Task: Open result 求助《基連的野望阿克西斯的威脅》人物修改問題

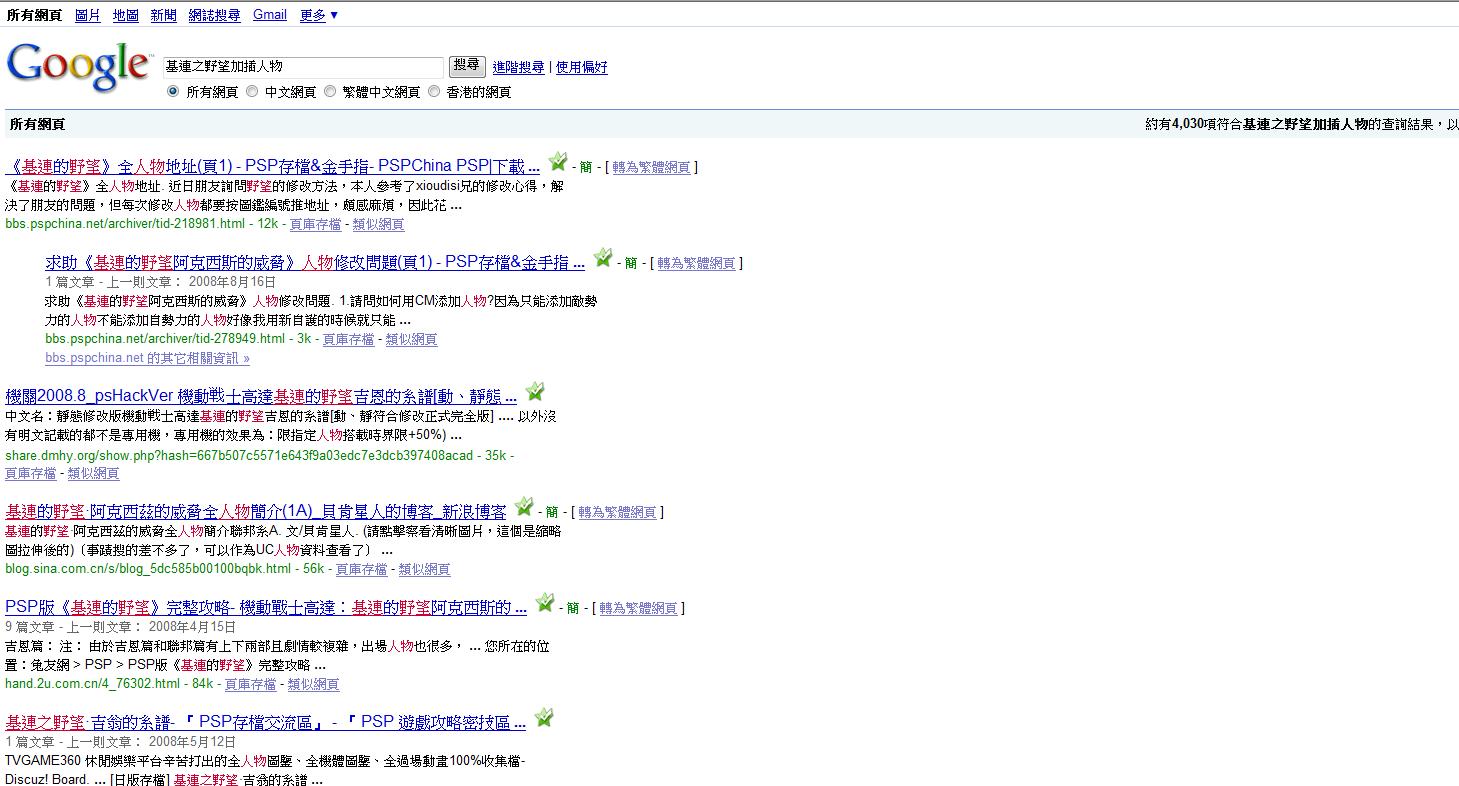Action: pos(315,262)
